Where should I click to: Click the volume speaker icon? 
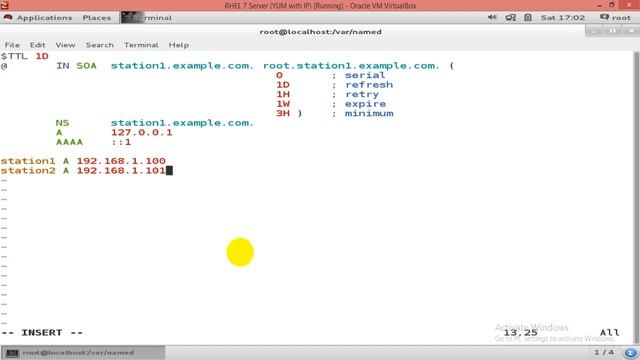tap(492, 17)
